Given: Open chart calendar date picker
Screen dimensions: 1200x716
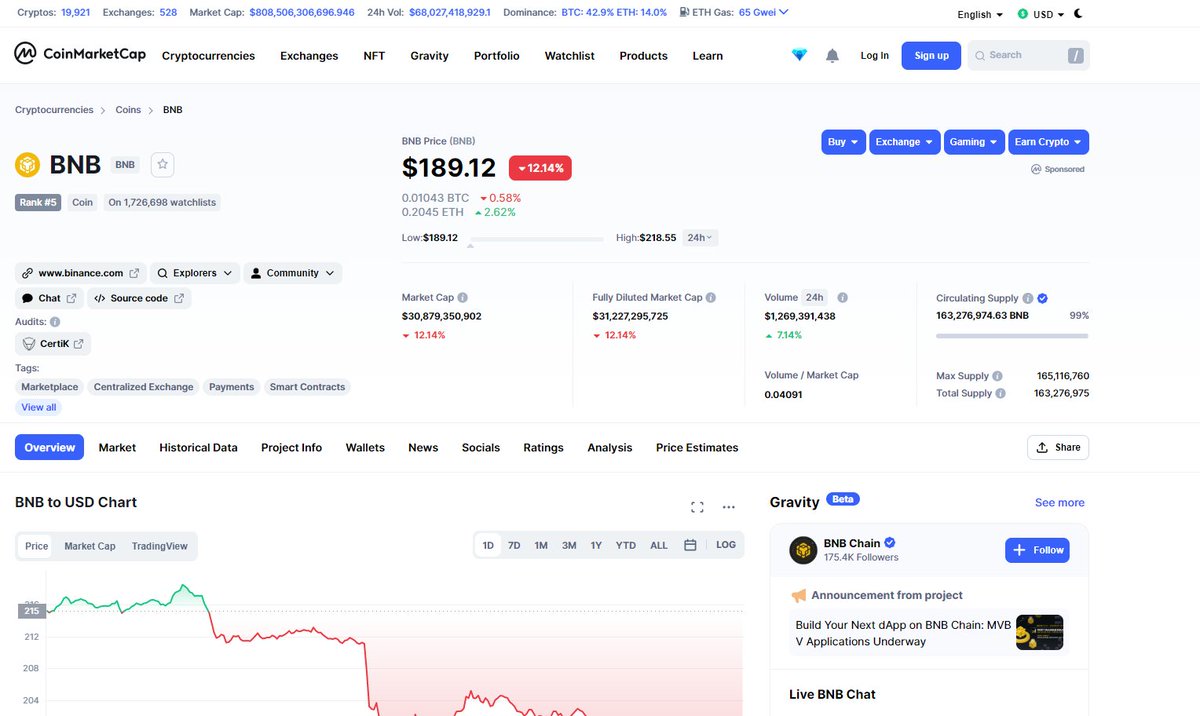Looking at the screenshot, I should click(x=690, y=545).
